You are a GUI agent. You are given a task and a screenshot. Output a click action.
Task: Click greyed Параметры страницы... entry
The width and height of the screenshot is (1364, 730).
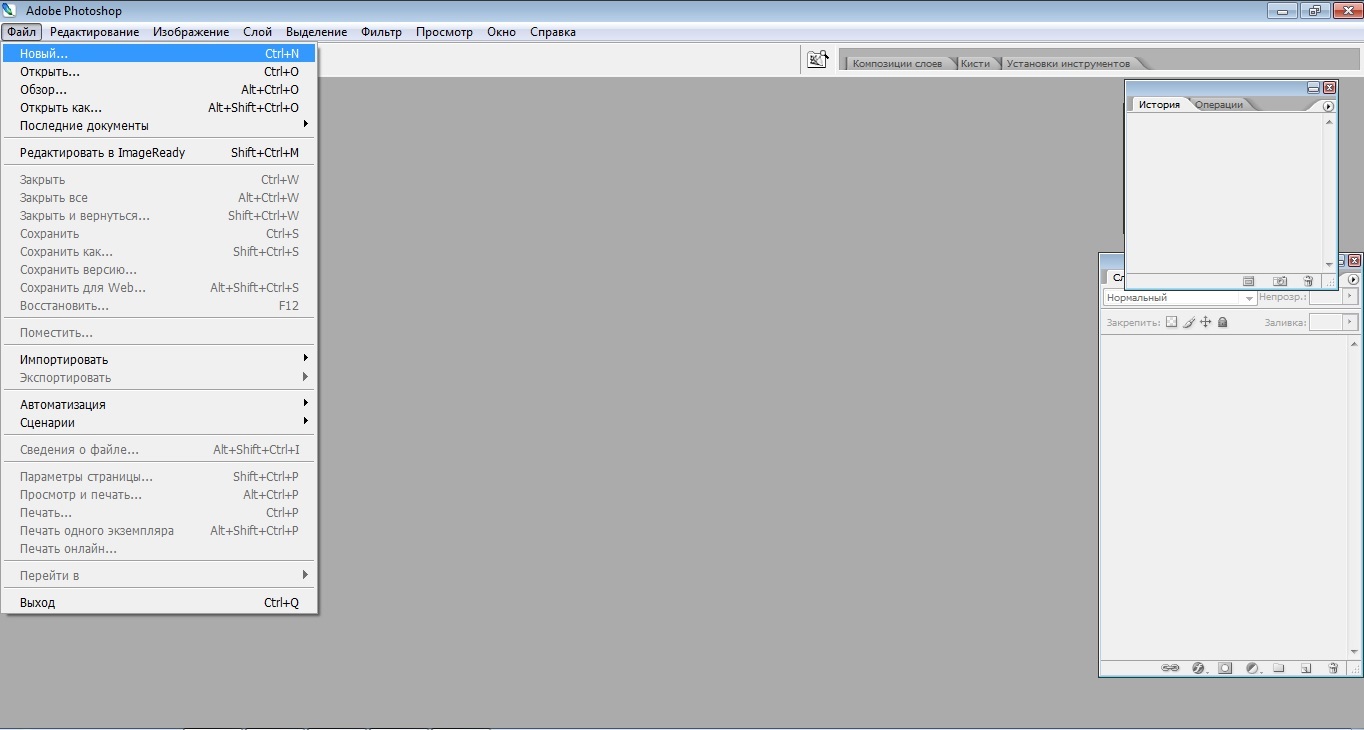[x=160, y=476]
